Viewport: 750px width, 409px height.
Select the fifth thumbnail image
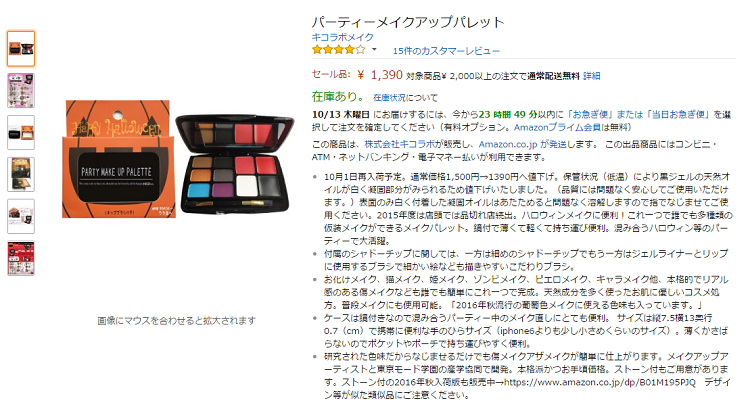pos(21,216)
